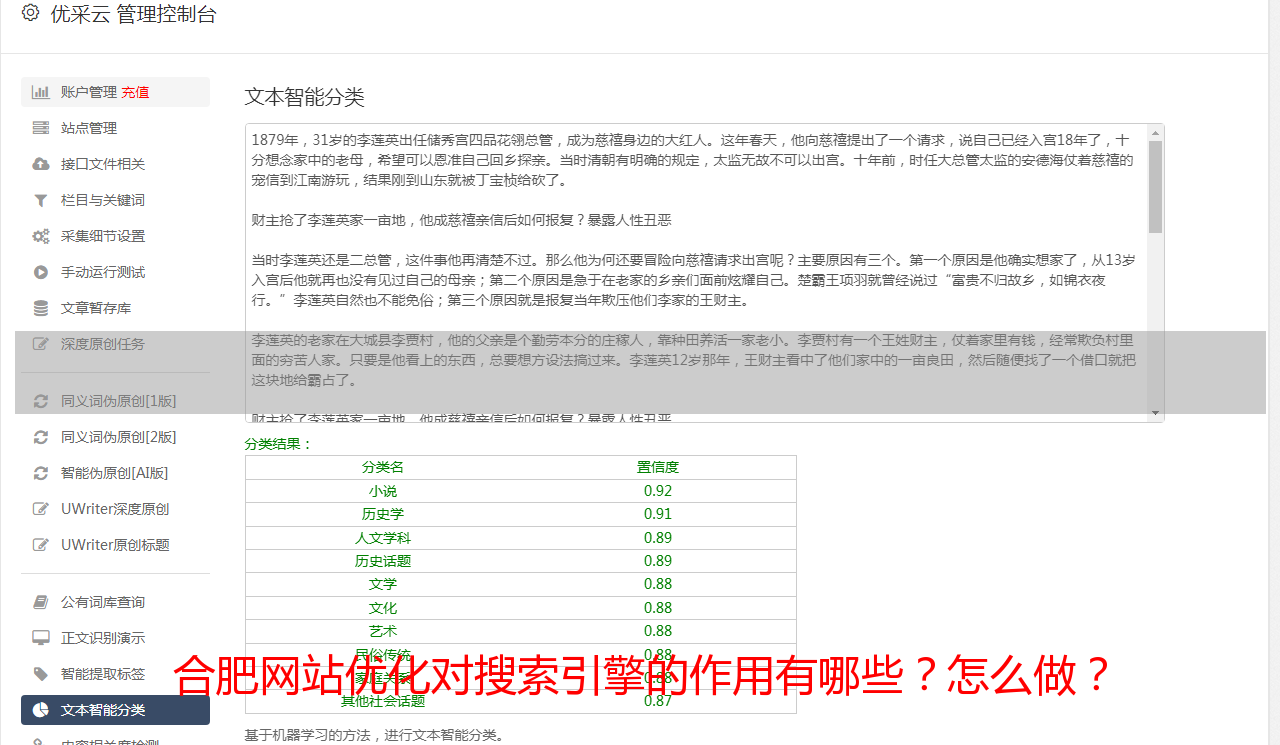Click the scrollbar thumb in the article text box

[x=1155, y=187]
